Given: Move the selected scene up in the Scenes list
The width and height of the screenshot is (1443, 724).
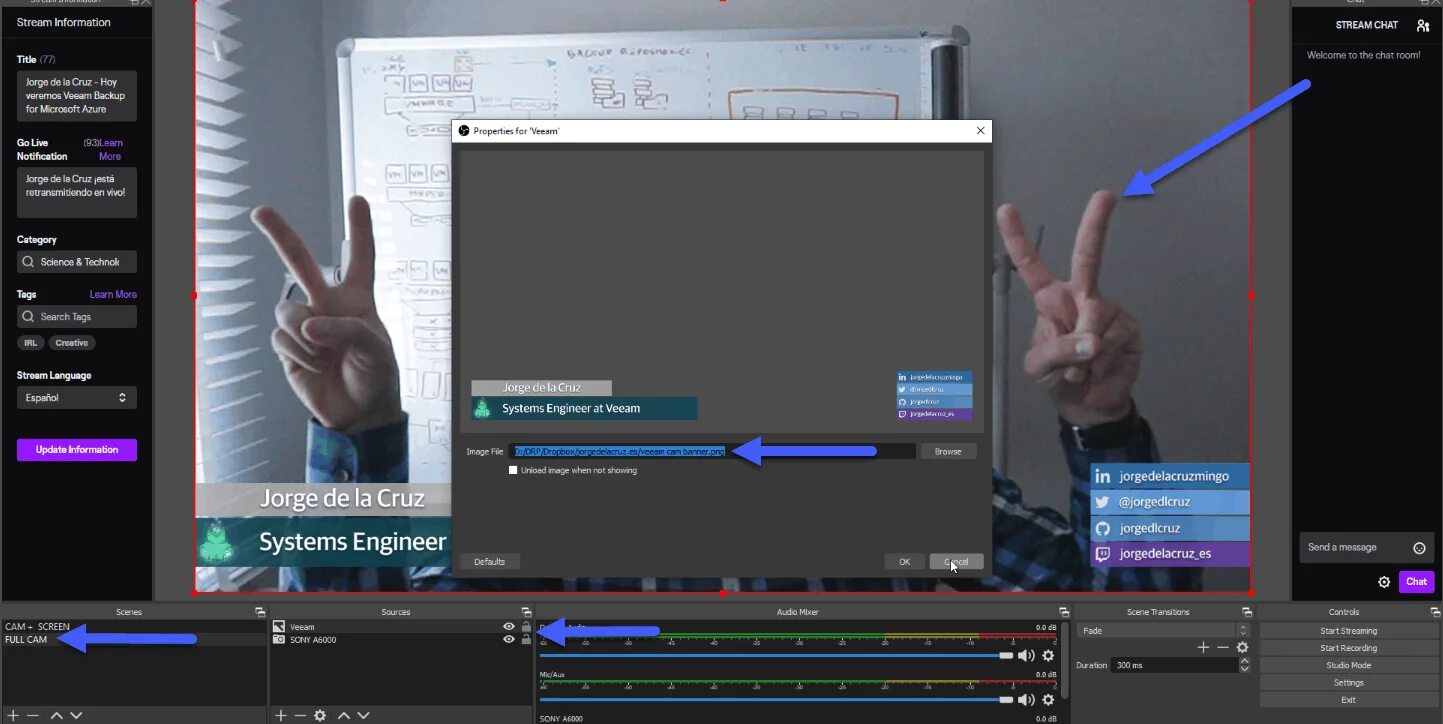Looking at the screenshot, I should [57, 715].
